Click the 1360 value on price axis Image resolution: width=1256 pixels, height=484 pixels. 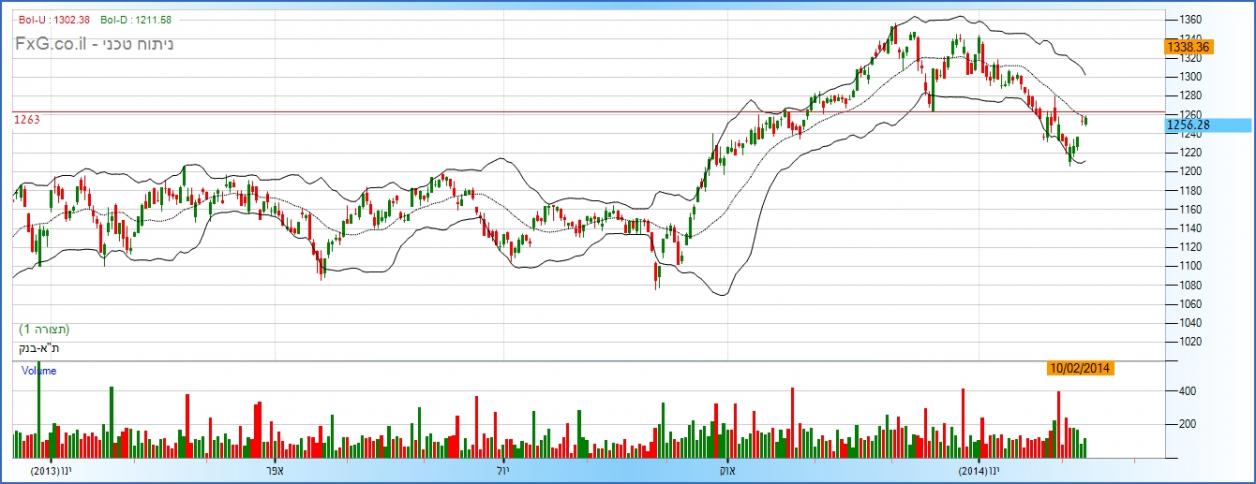(x=1191, y=19)
